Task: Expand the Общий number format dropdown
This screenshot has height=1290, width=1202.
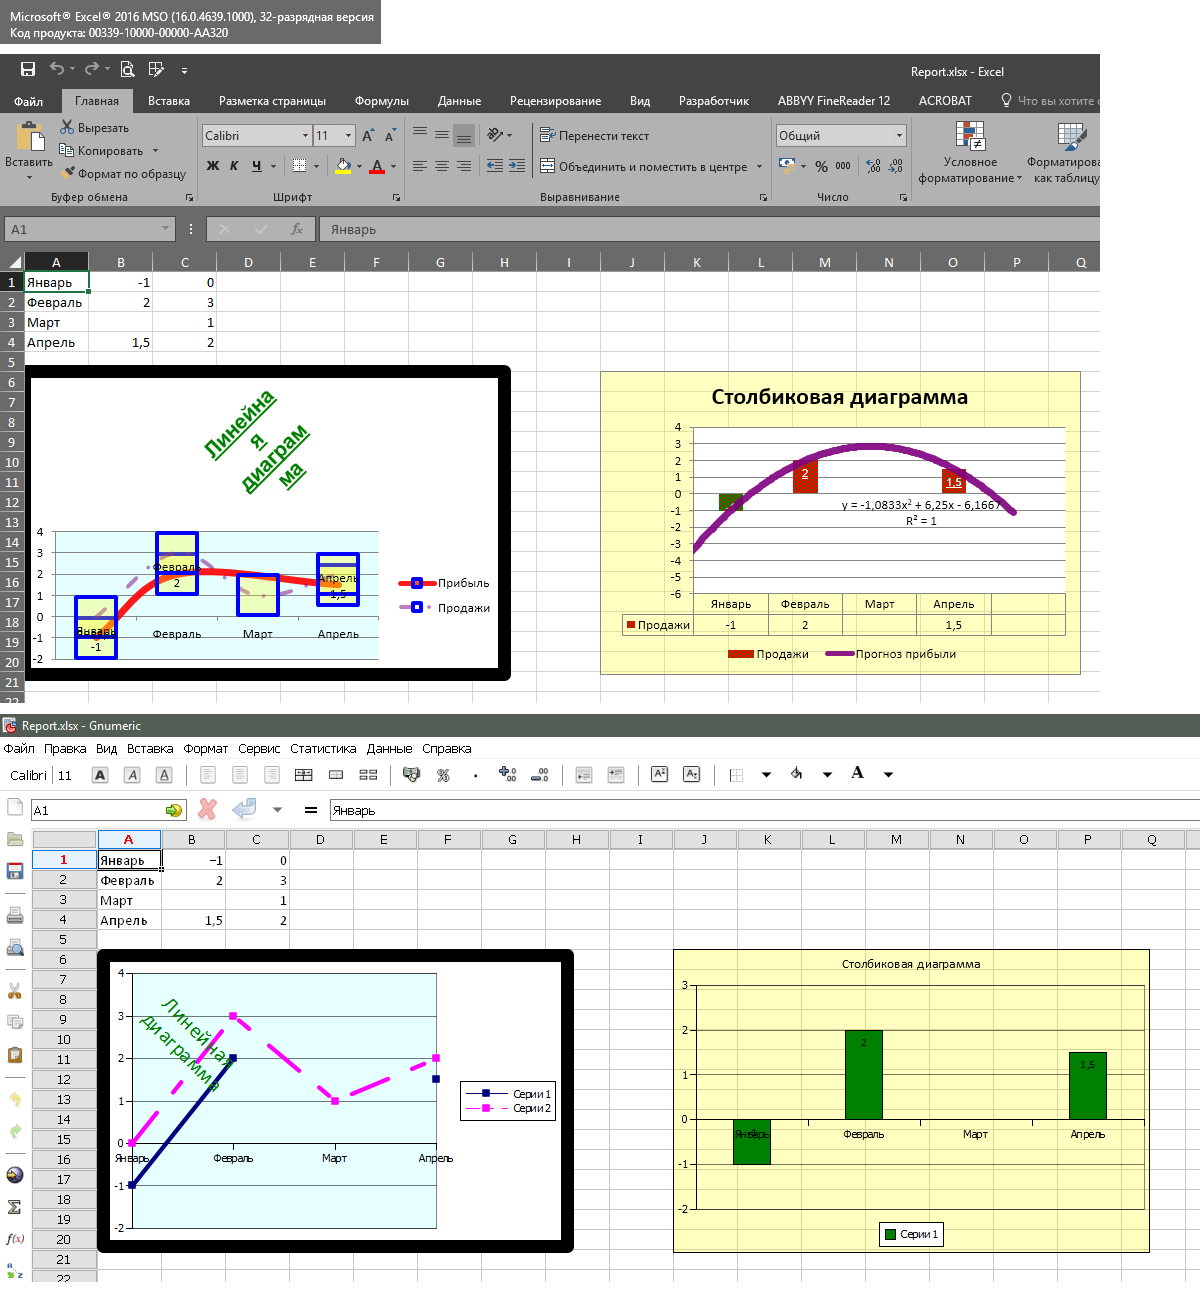Action: pyautogui.click(x=899, y=136)
